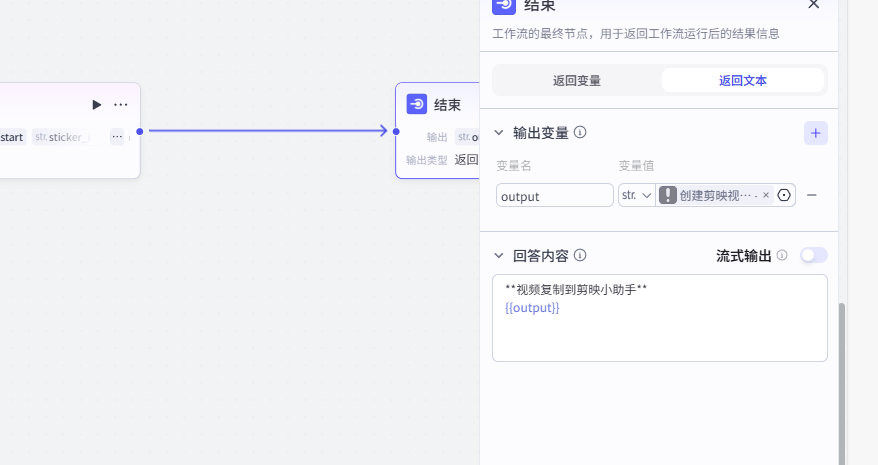878x465 pixels.
Task: Click the info icon beside 输出变量
Action: point(580,132)
